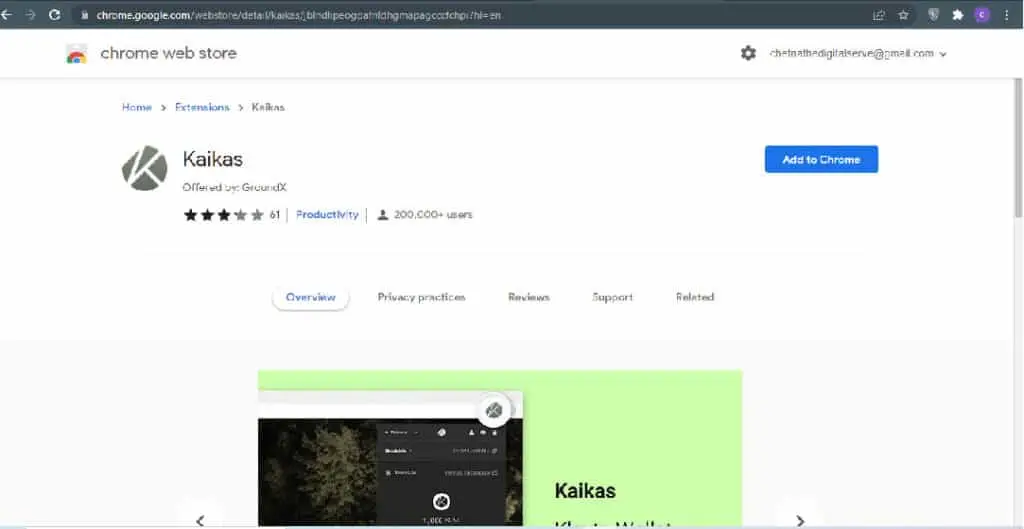Click the Kaikas extension title
This screenshot has width=1024, height=529.
(x=213, y=159)
